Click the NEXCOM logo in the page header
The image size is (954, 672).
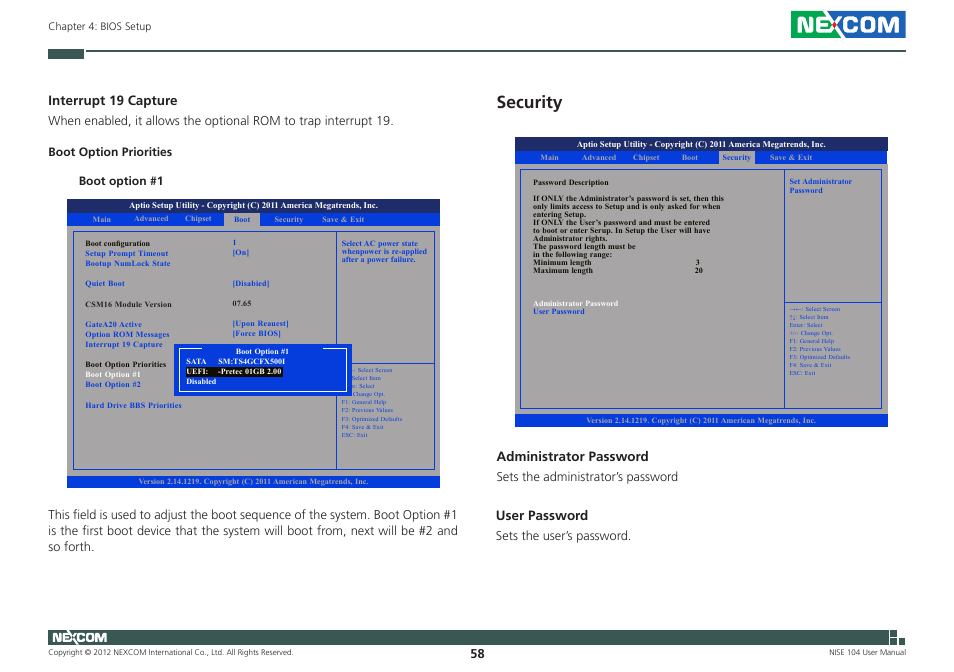[848, 24]
